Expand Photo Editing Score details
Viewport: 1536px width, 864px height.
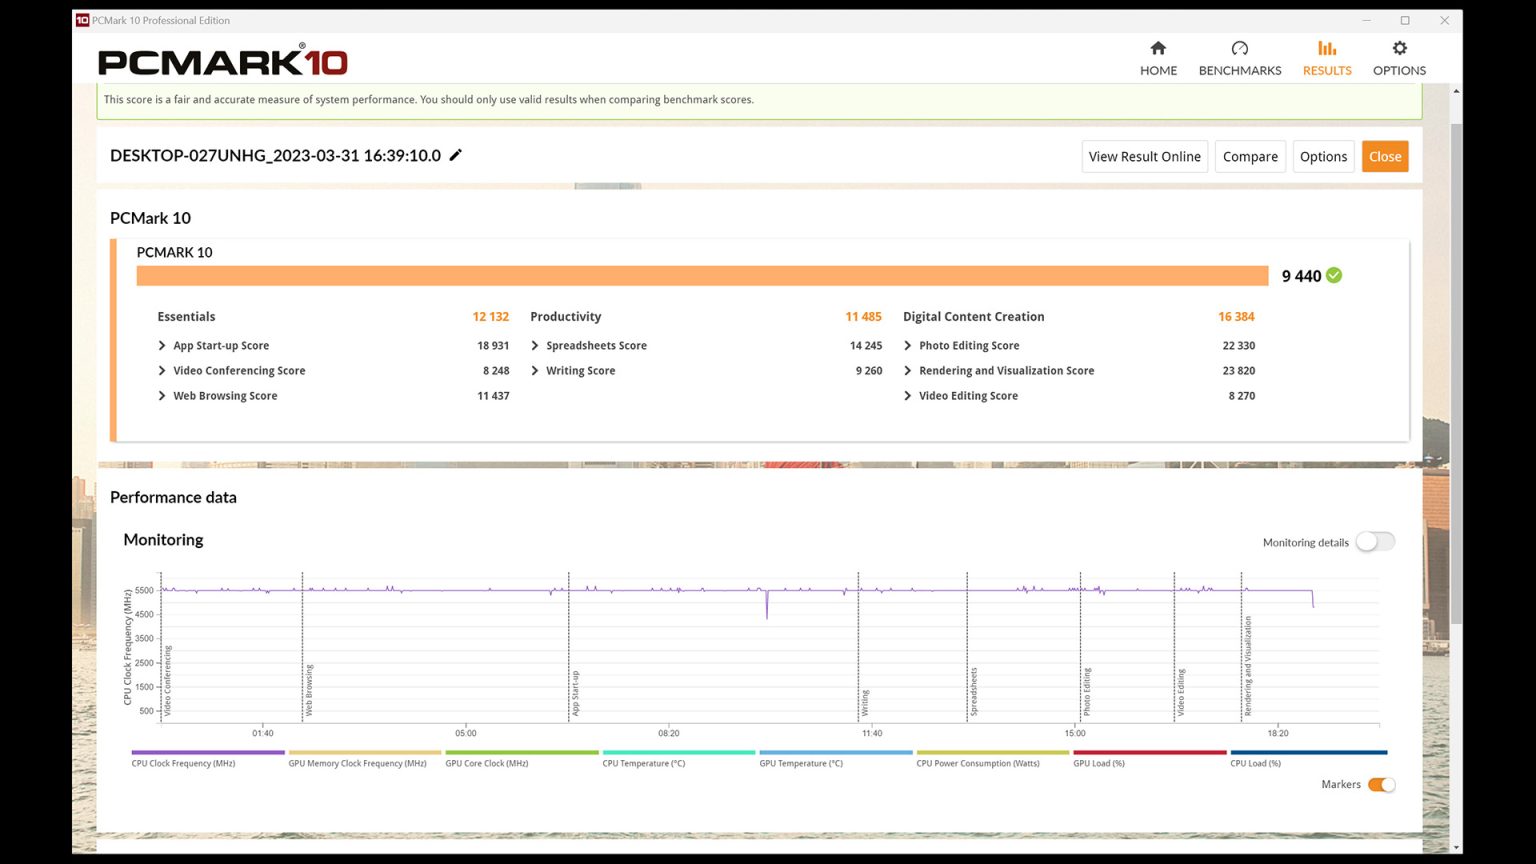pyautogui.click(x=908, y=345)
